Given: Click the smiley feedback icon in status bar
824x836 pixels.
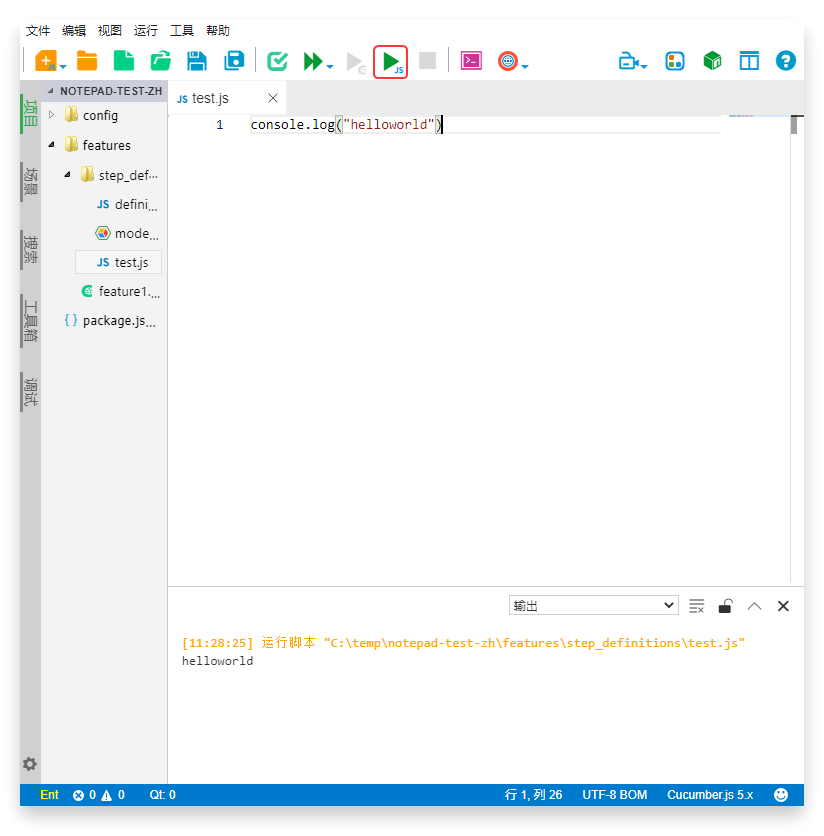Looking at the screenshot, I should click(781, 795).
